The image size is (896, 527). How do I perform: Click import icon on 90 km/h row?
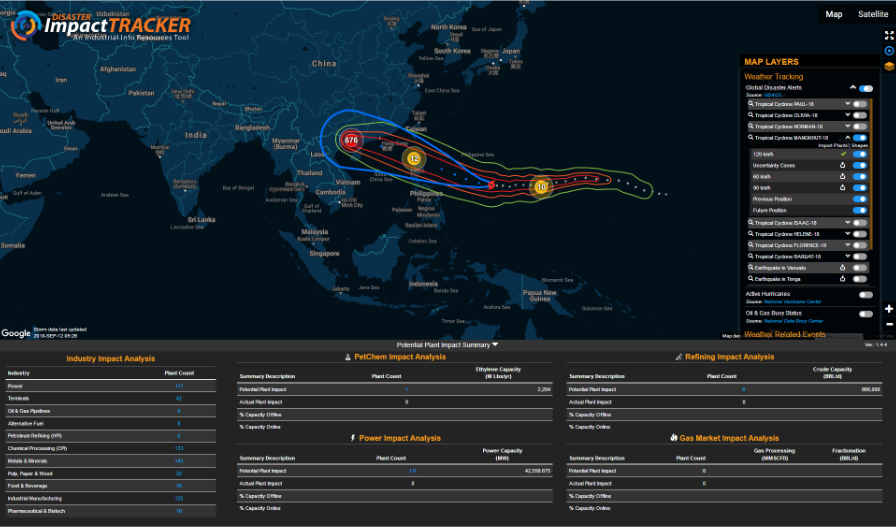click(842, 187)
